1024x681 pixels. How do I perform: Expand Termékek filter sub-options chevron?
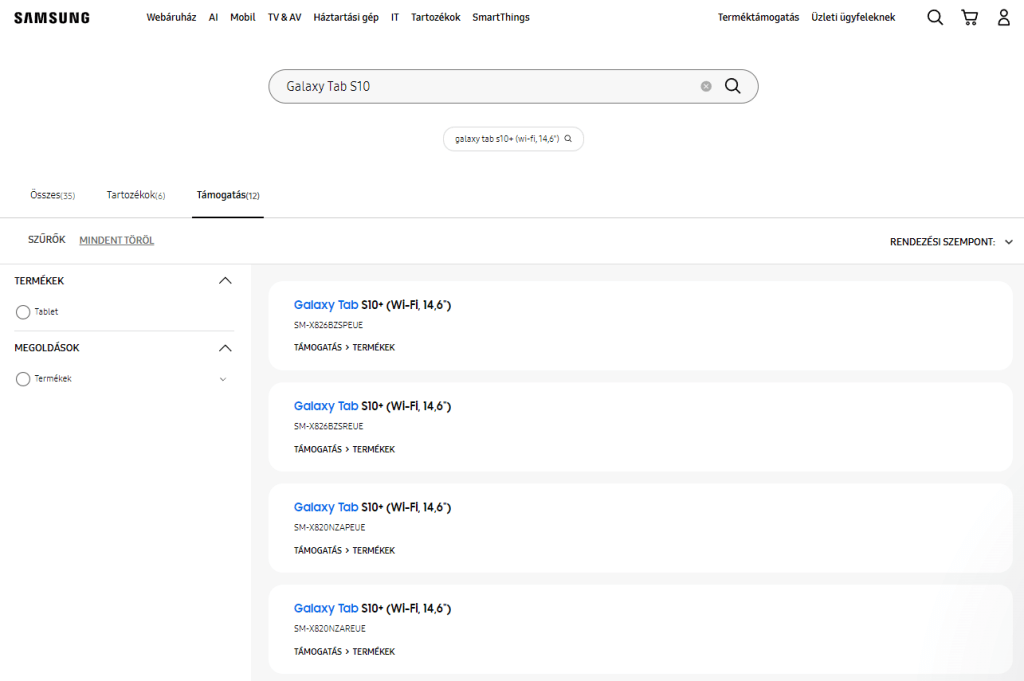tap(223, 379)
